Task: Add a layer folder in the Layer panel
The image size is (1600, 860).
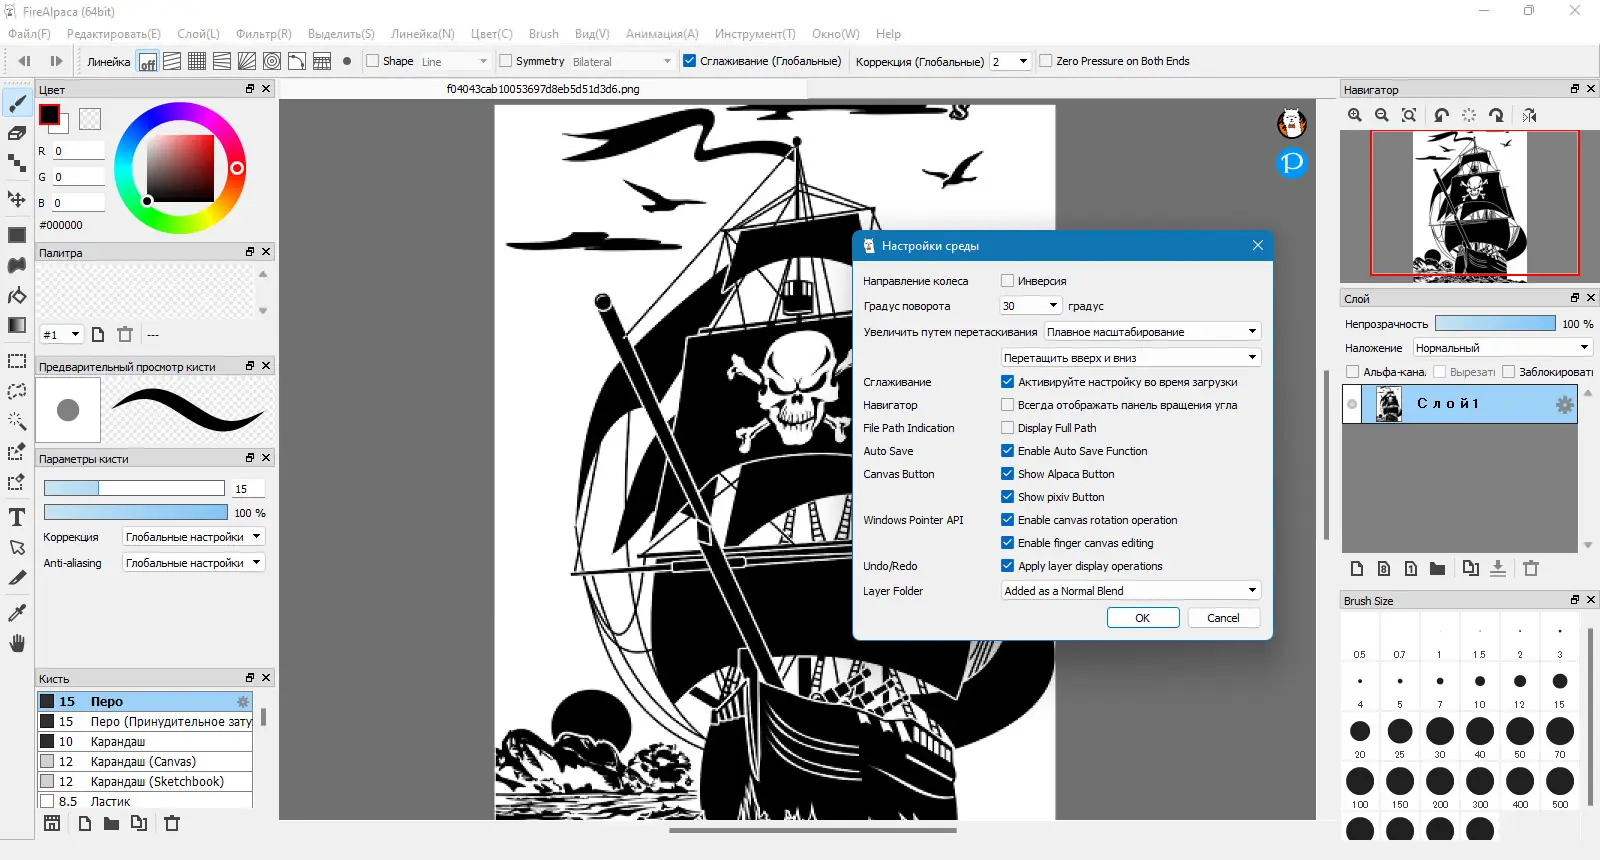Action: (x=1437, y=568)
